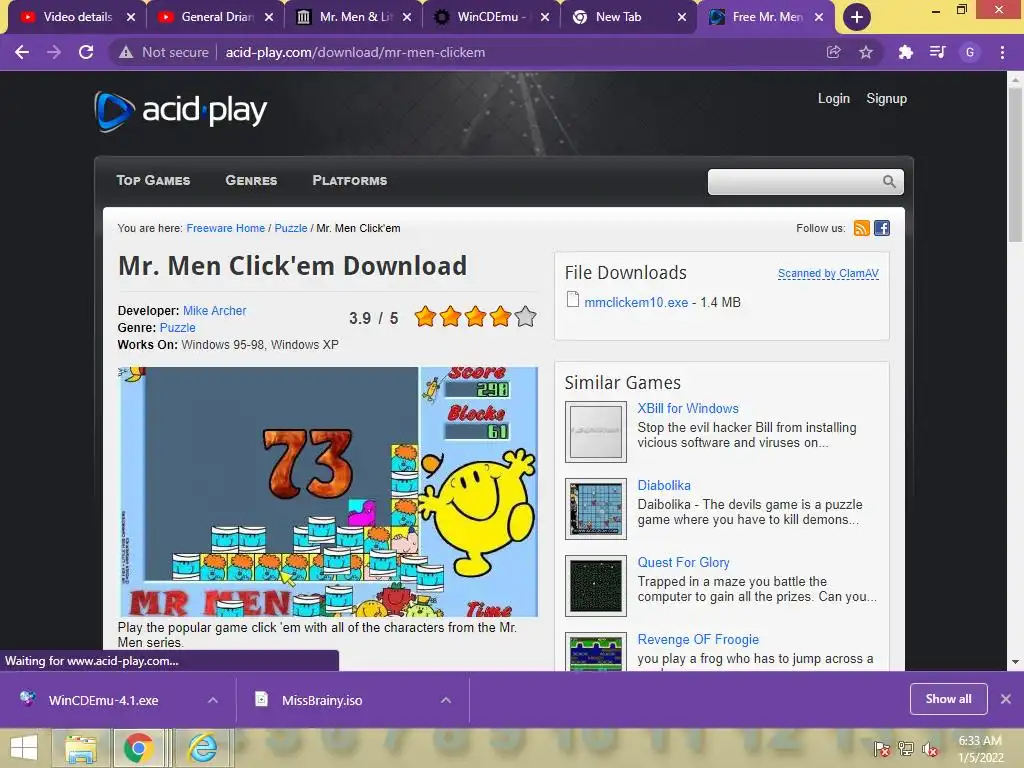Click the page vertical scrollbar thumb
The width and height of the screenshot is (1024, 768).
(1015, 163)
